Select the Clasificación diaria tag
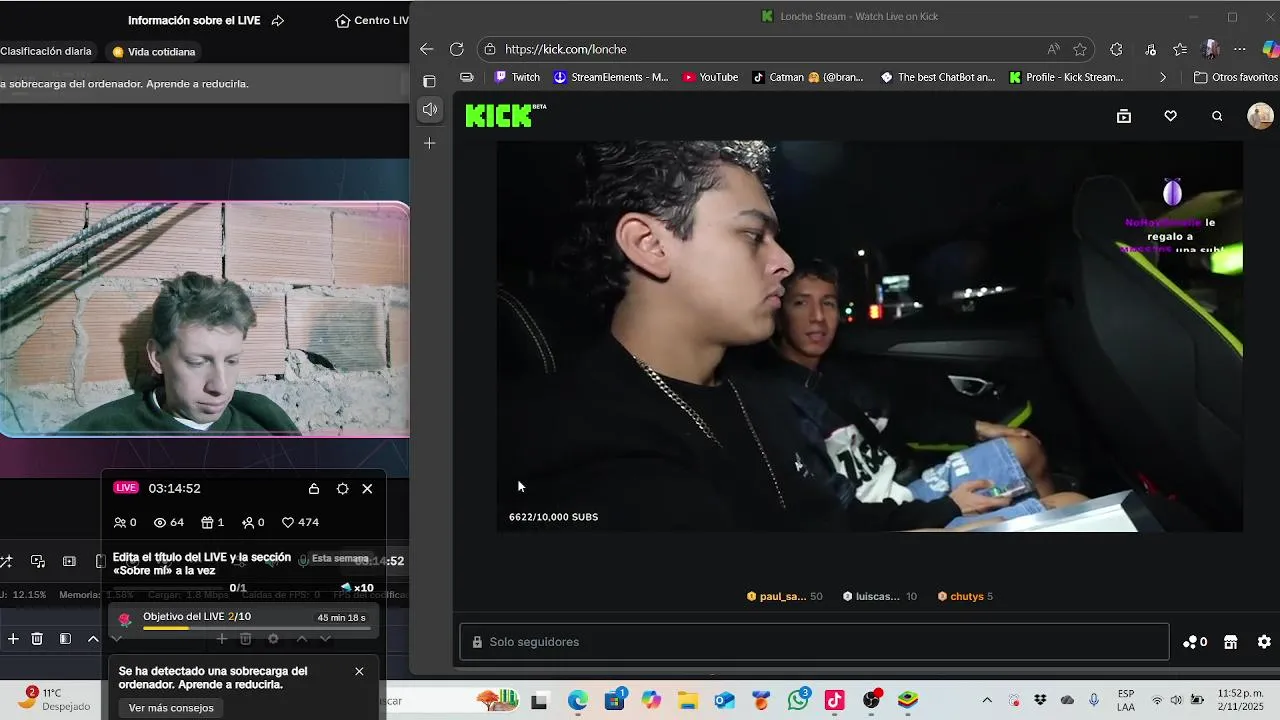The height and width of the screenshot is (720, 1280). [46, 51]
